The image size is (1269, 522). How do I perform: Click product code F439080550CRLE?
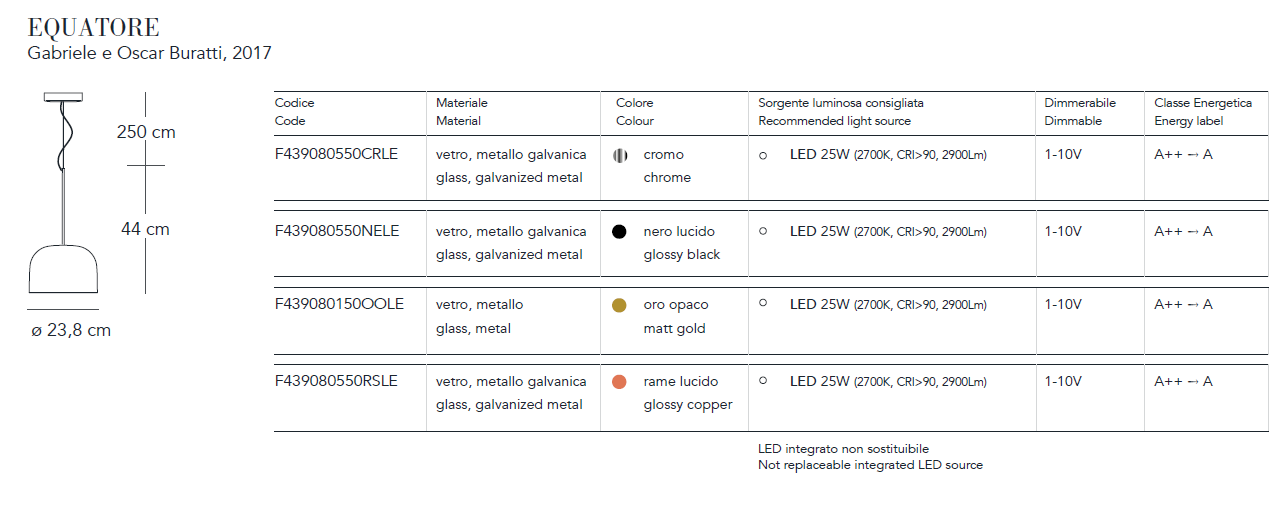(336, 155)
